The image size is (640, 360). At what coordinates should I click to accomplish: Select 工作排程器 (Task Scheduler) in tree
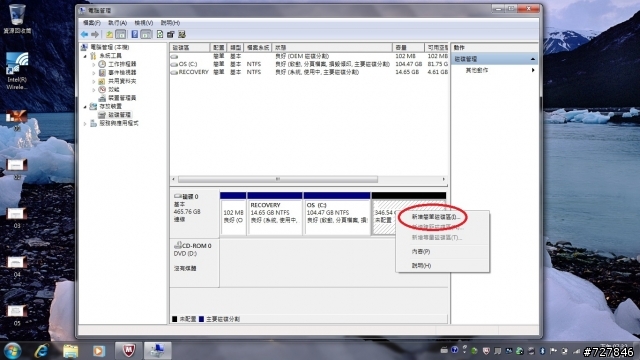click(x=122, y=64)
